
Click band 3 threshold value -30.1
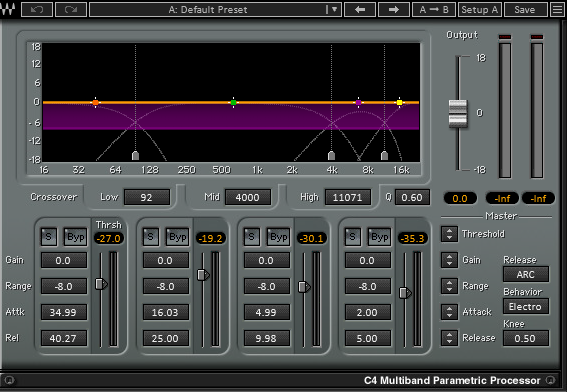tap(312, 238)
